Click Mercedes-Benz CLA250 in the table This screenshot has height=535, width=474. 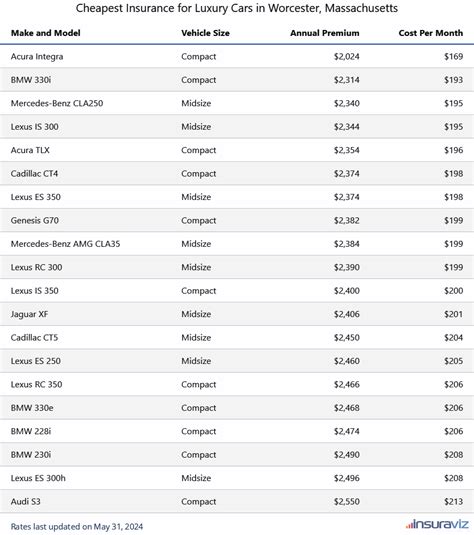pyautogui.click(x=57, y=103)
